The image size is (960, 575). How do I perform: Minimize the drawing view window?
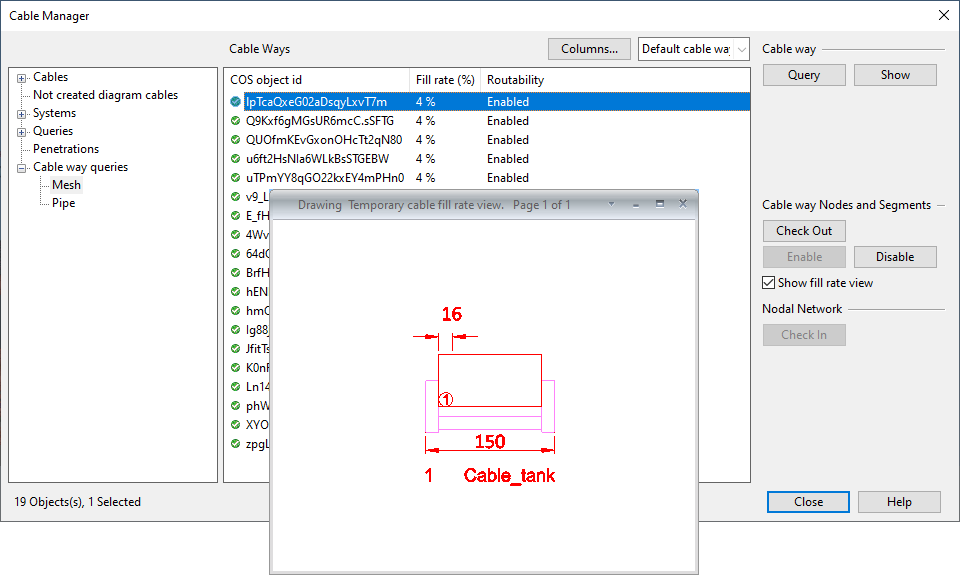(x=635, y=204)
